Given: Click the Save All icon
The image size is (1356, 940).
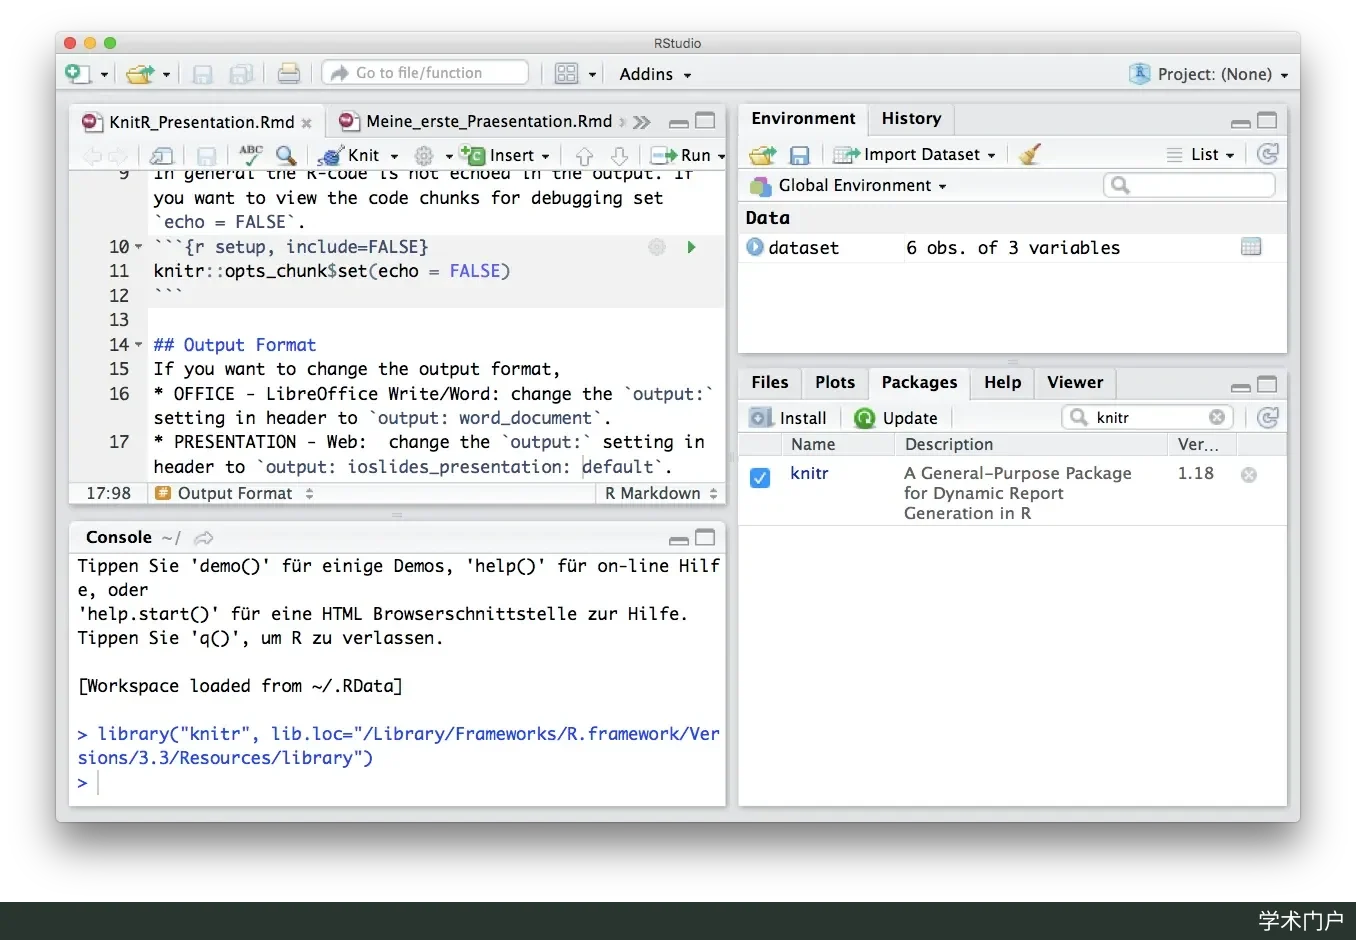Looking at the screenshot, I should click(241, 73).
